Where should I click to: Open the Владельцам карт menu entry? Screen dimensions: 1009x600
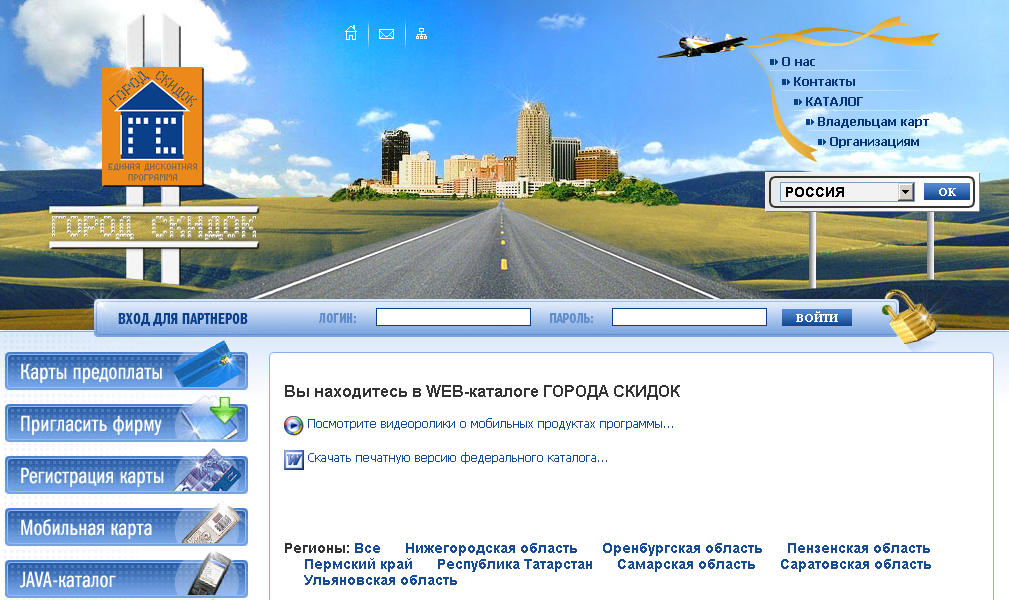868,120
